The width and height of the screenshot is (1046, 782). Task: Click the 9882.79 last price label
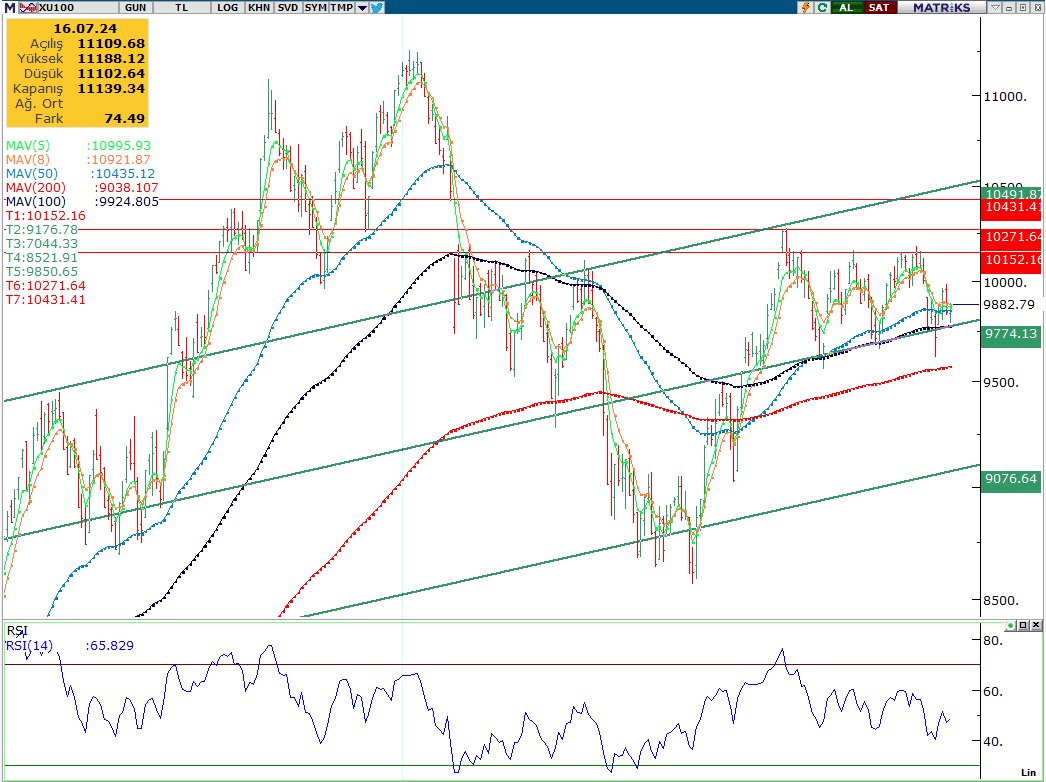pos(1009,304)
